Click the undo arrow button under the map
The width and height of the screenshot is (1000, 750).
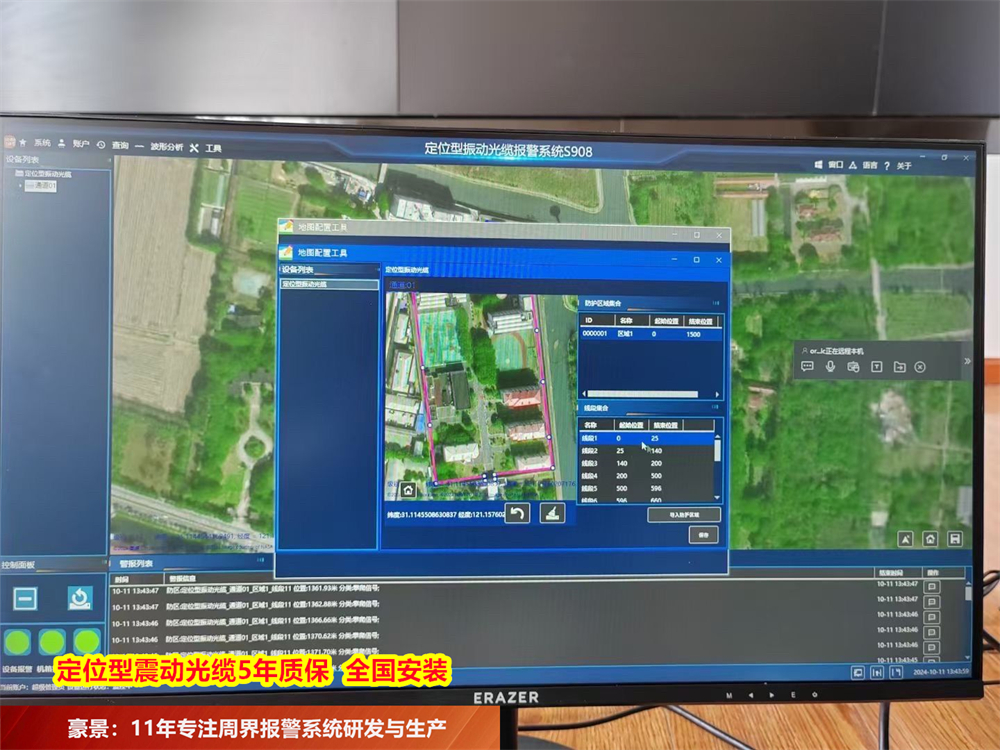[517, 513]
